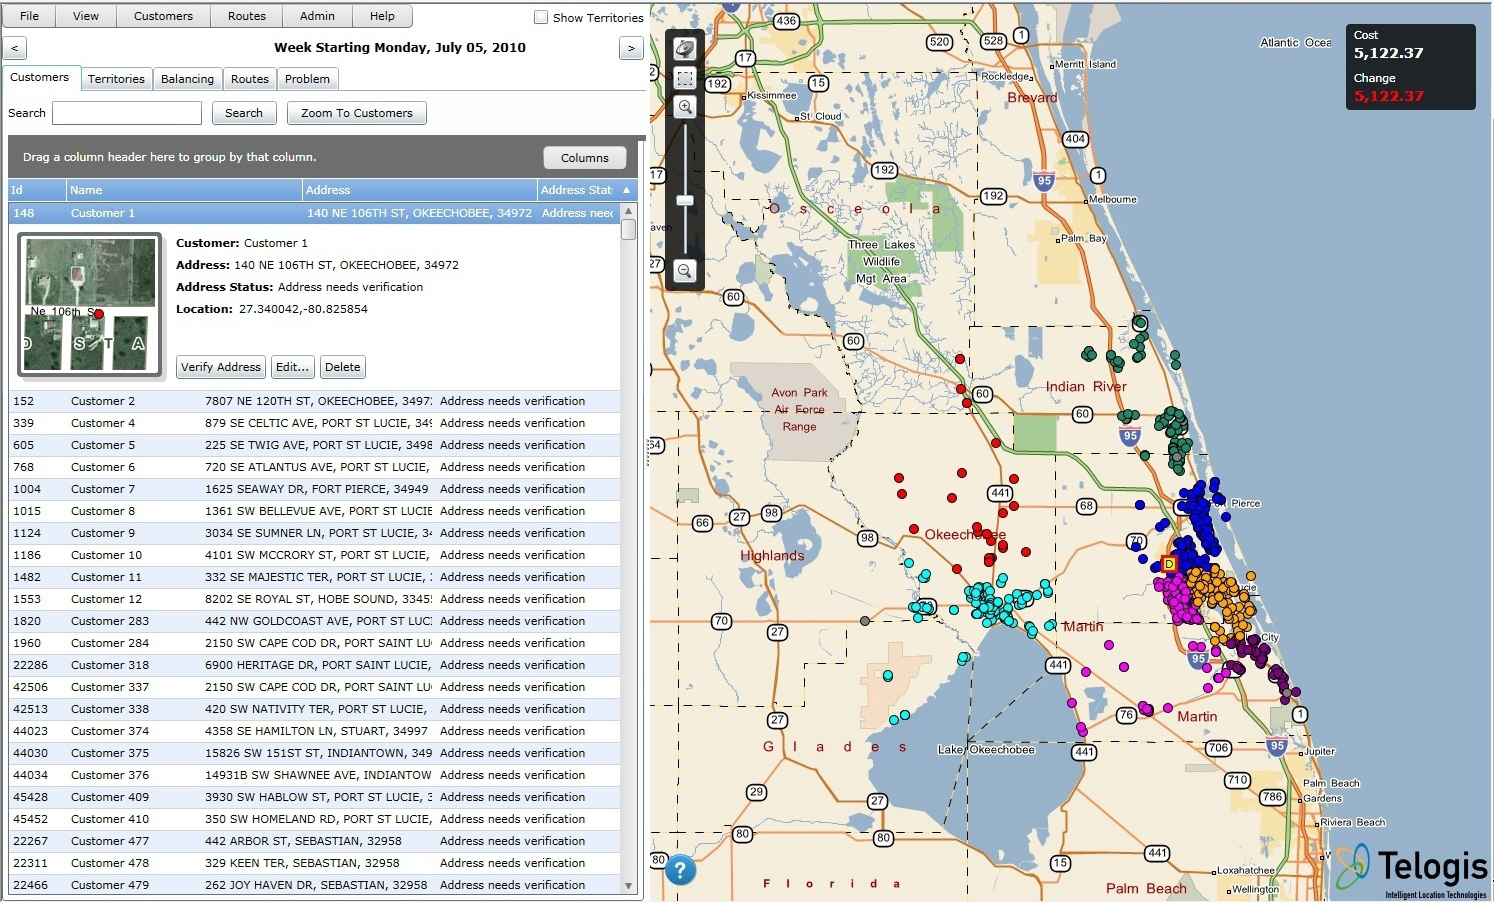Open the Admin menu
Screen dimensions: 1494x903
tap(317, 15)
